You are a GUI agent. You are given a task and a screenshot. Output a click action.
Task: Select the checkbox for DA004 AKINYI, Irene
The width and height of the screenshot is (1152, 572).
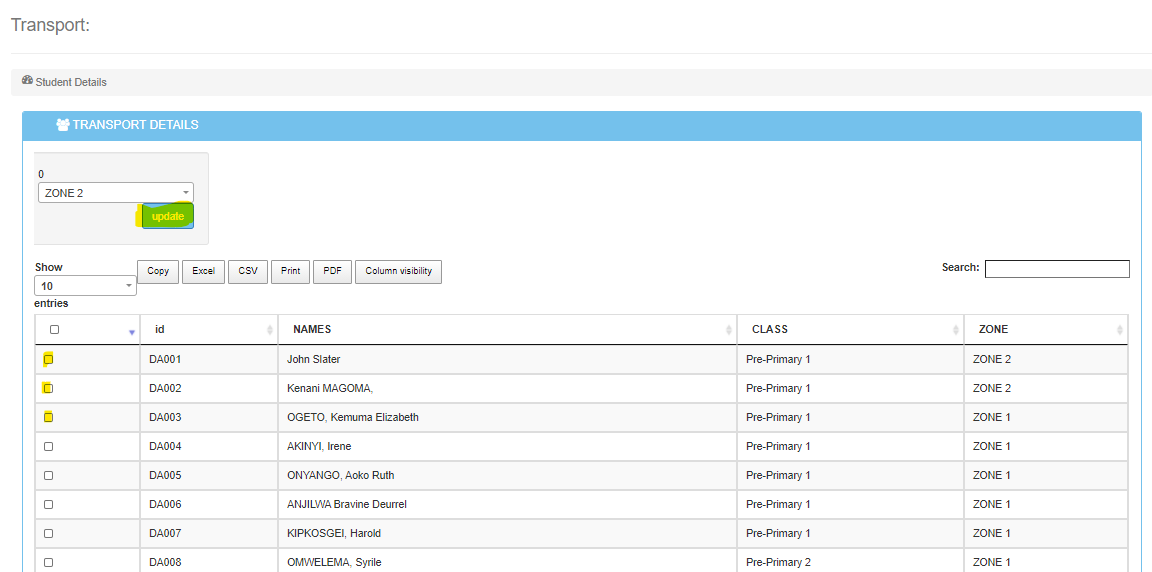pyautogui.click(x=48, y=446)
